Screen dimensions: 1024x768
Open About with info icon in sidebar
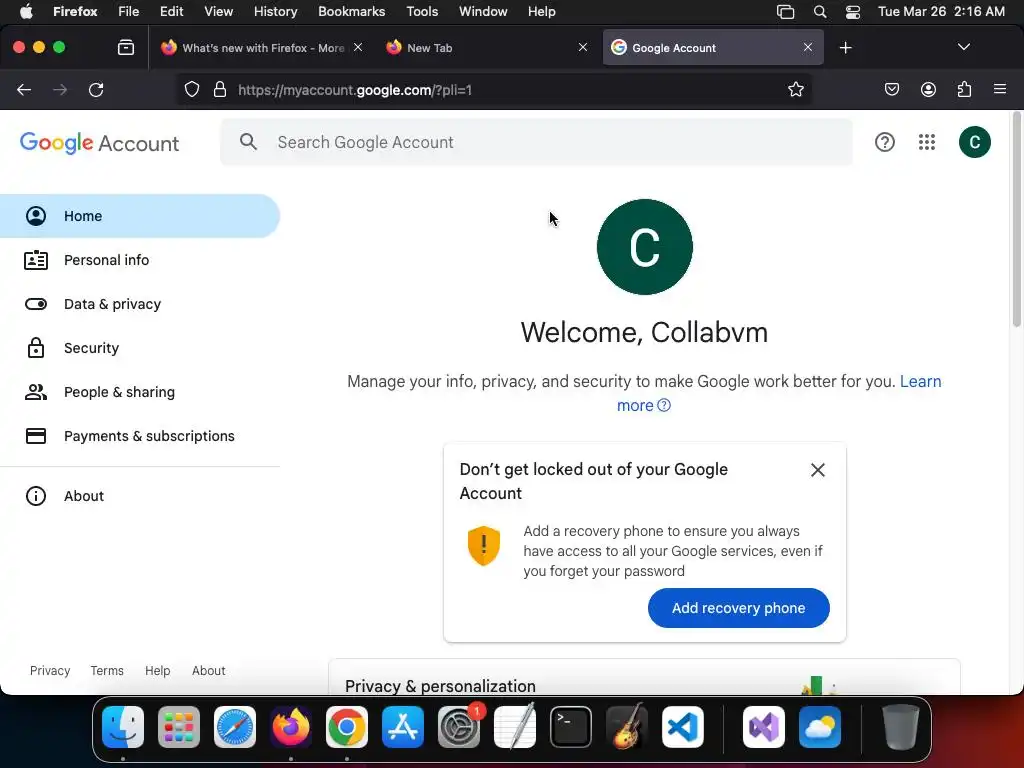click(x=140, y=496)
